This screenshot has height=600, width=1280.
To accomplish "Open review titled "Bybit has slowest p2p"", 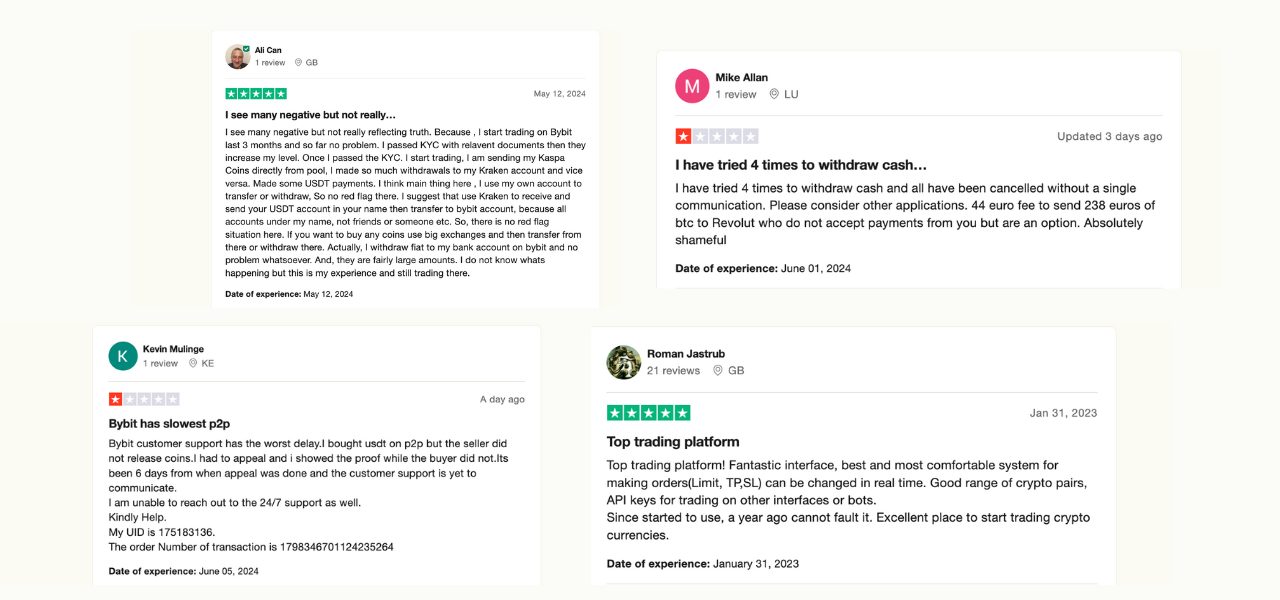I will coord(169,424).
